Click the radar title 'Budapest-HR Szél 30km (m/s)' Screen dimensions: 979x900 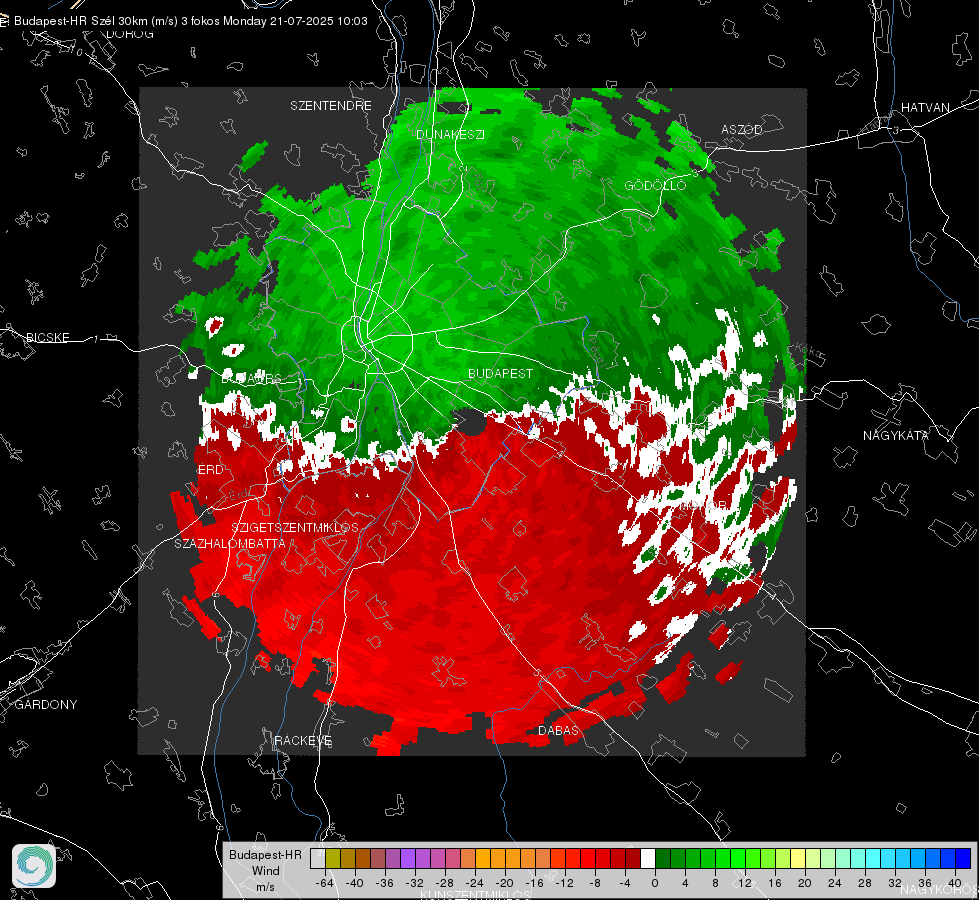[x=96, y=21]
